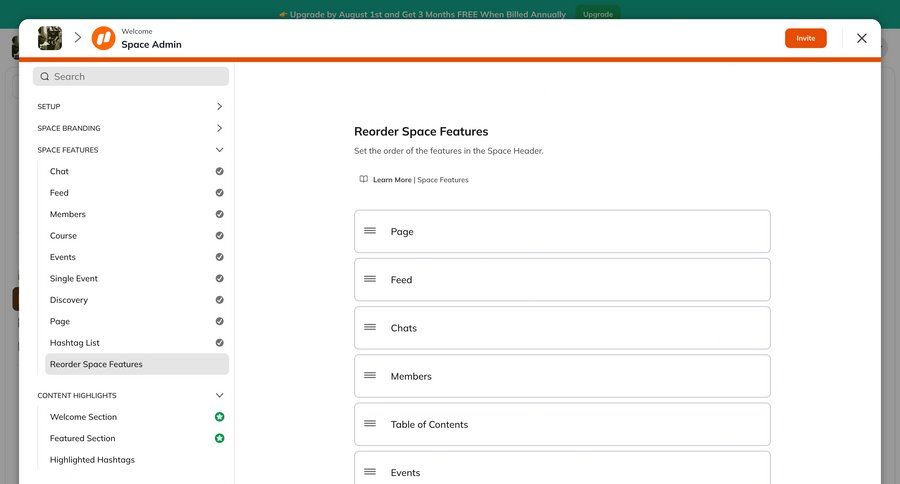
Task: Collapse the Content Highlights section chevron
Action: (x=219, y=396)
